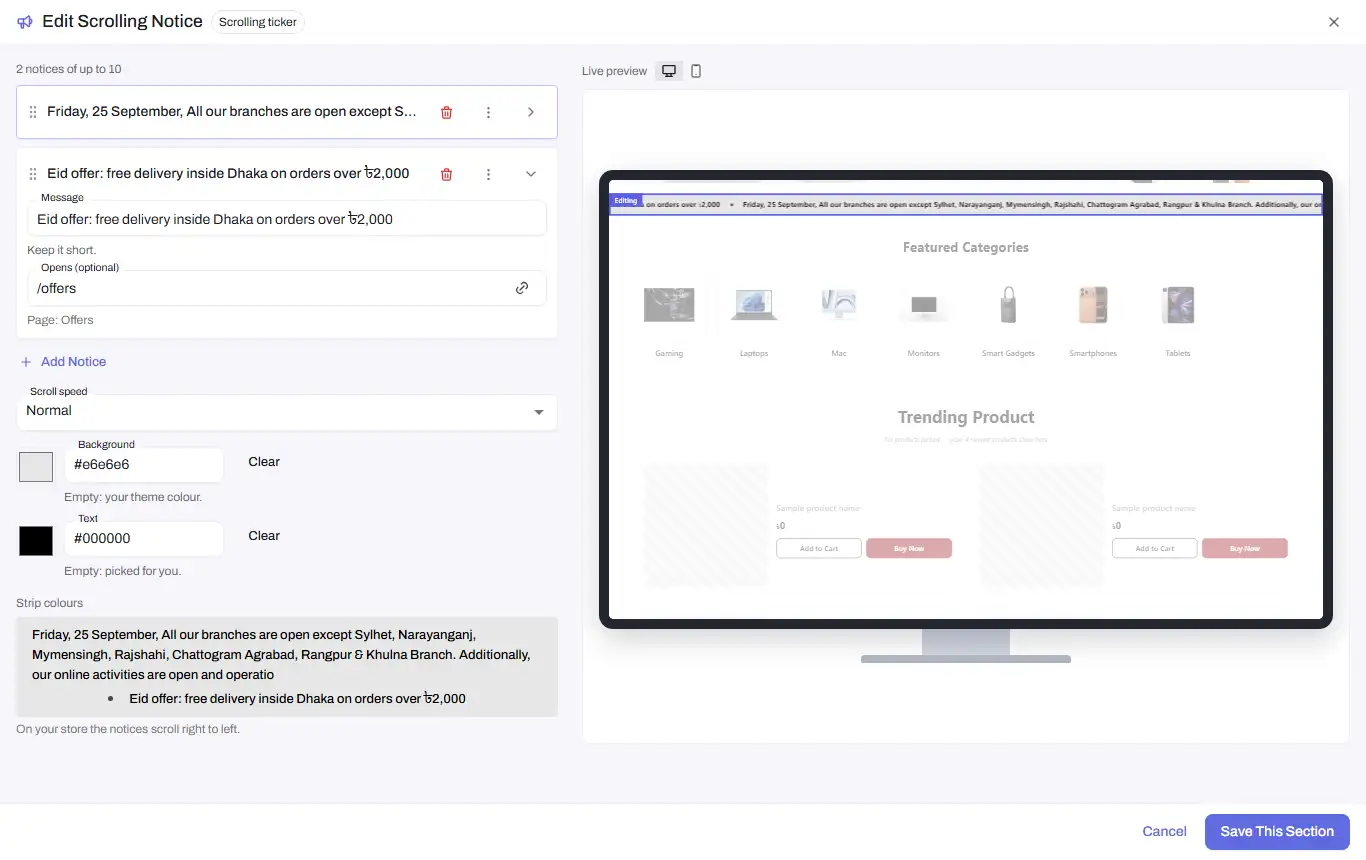
Task: Click the "Page: Offers" text
Action: pyautogui.click(x=60, y=320)
